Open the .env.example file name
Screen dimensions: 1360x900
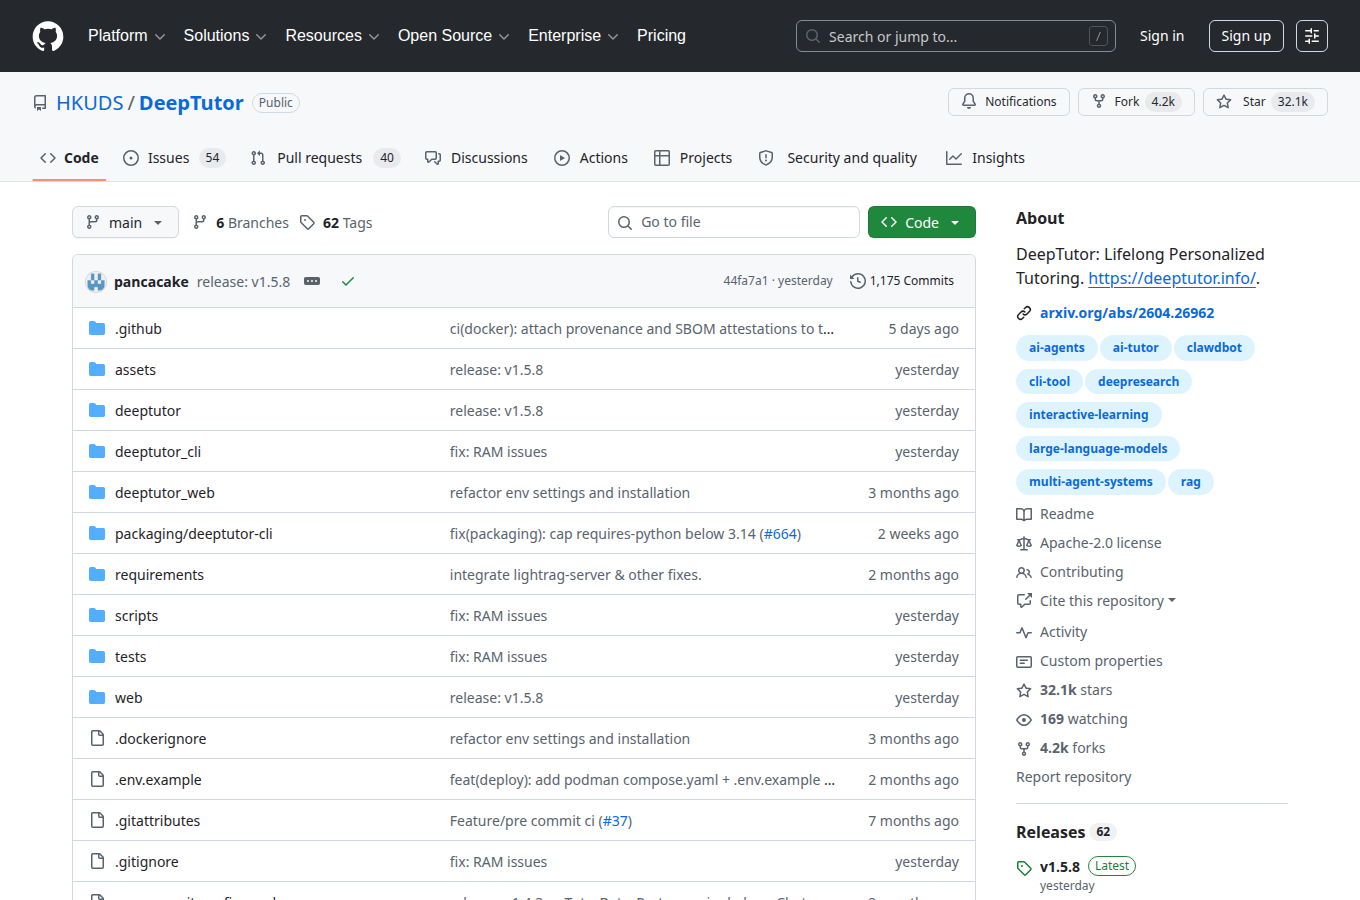click(x=158, y=780)
